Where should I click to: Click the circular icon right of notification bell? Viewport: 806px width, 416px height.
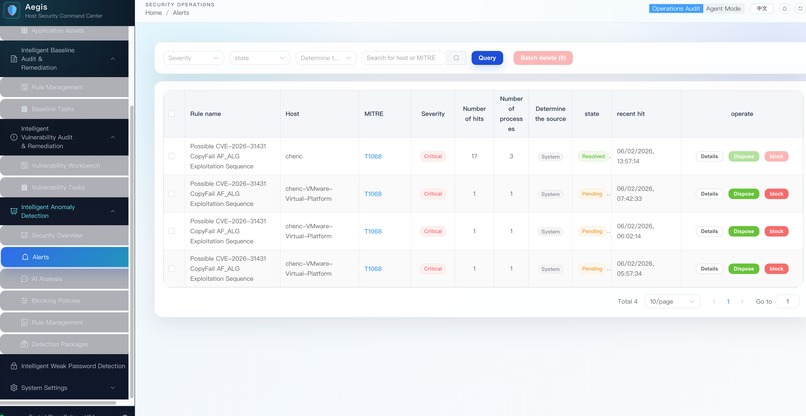(799, 9)
